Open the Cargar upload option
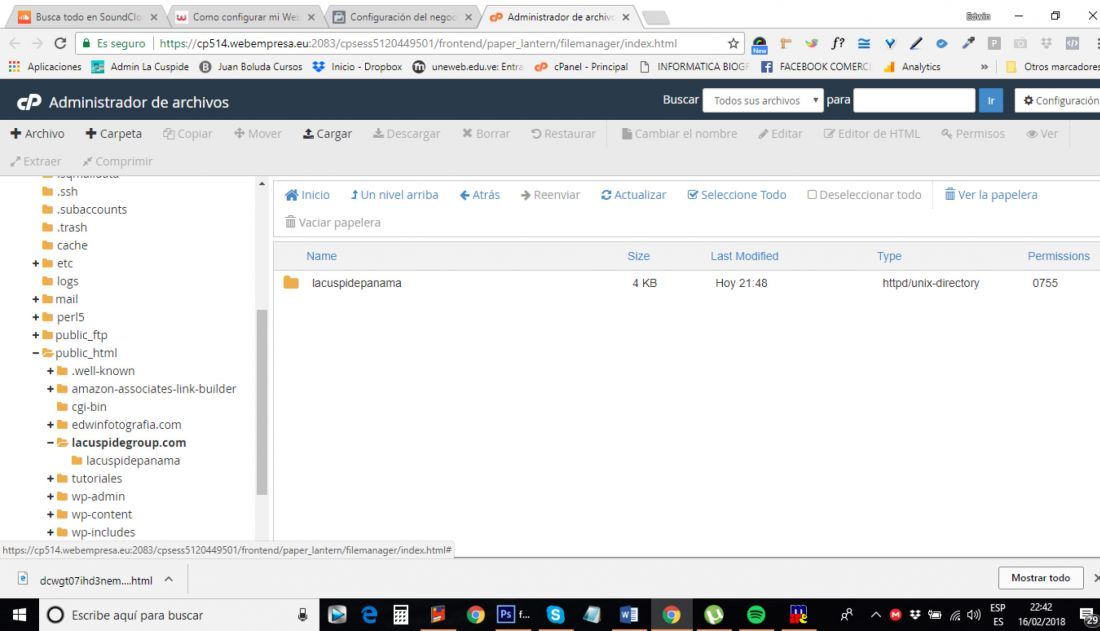The image size is (1100, 631). [327, 133]
